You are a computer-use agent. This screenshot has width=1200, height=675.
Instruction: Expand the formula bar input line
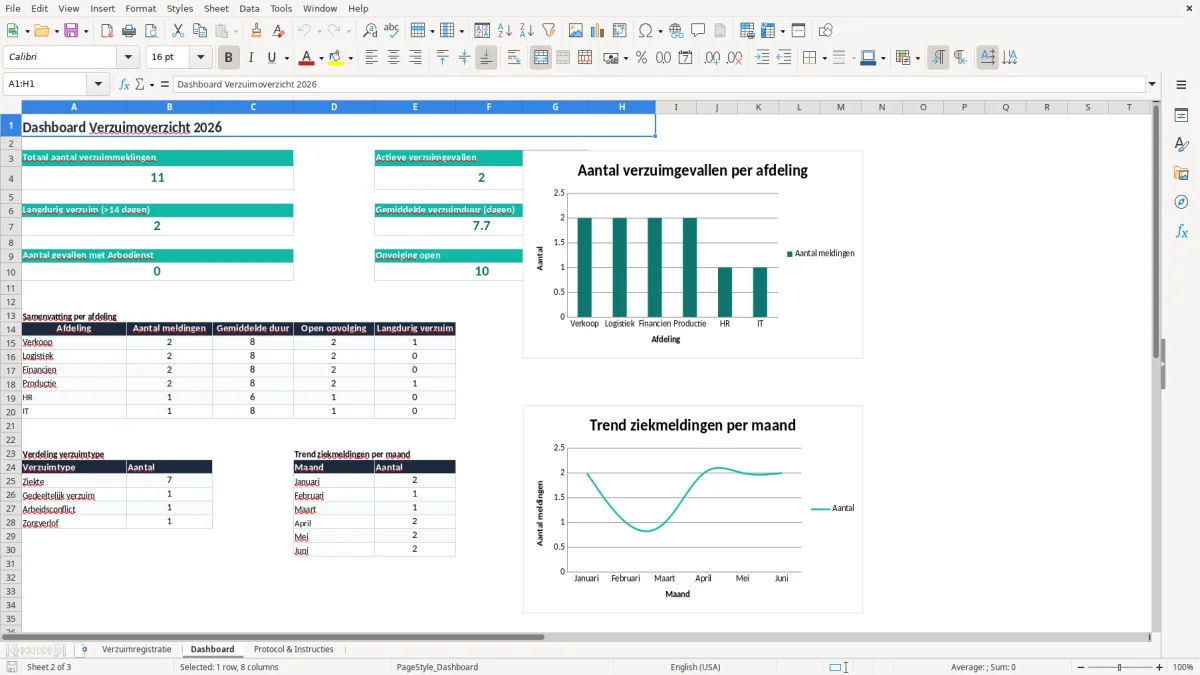click(1152, 84)
